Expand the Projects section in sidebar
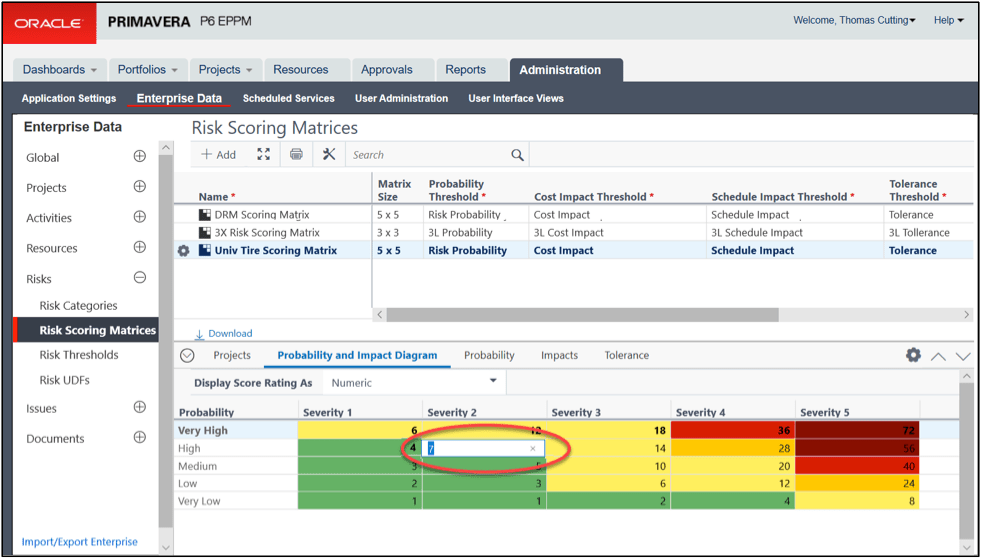 (x=140, y=186)
